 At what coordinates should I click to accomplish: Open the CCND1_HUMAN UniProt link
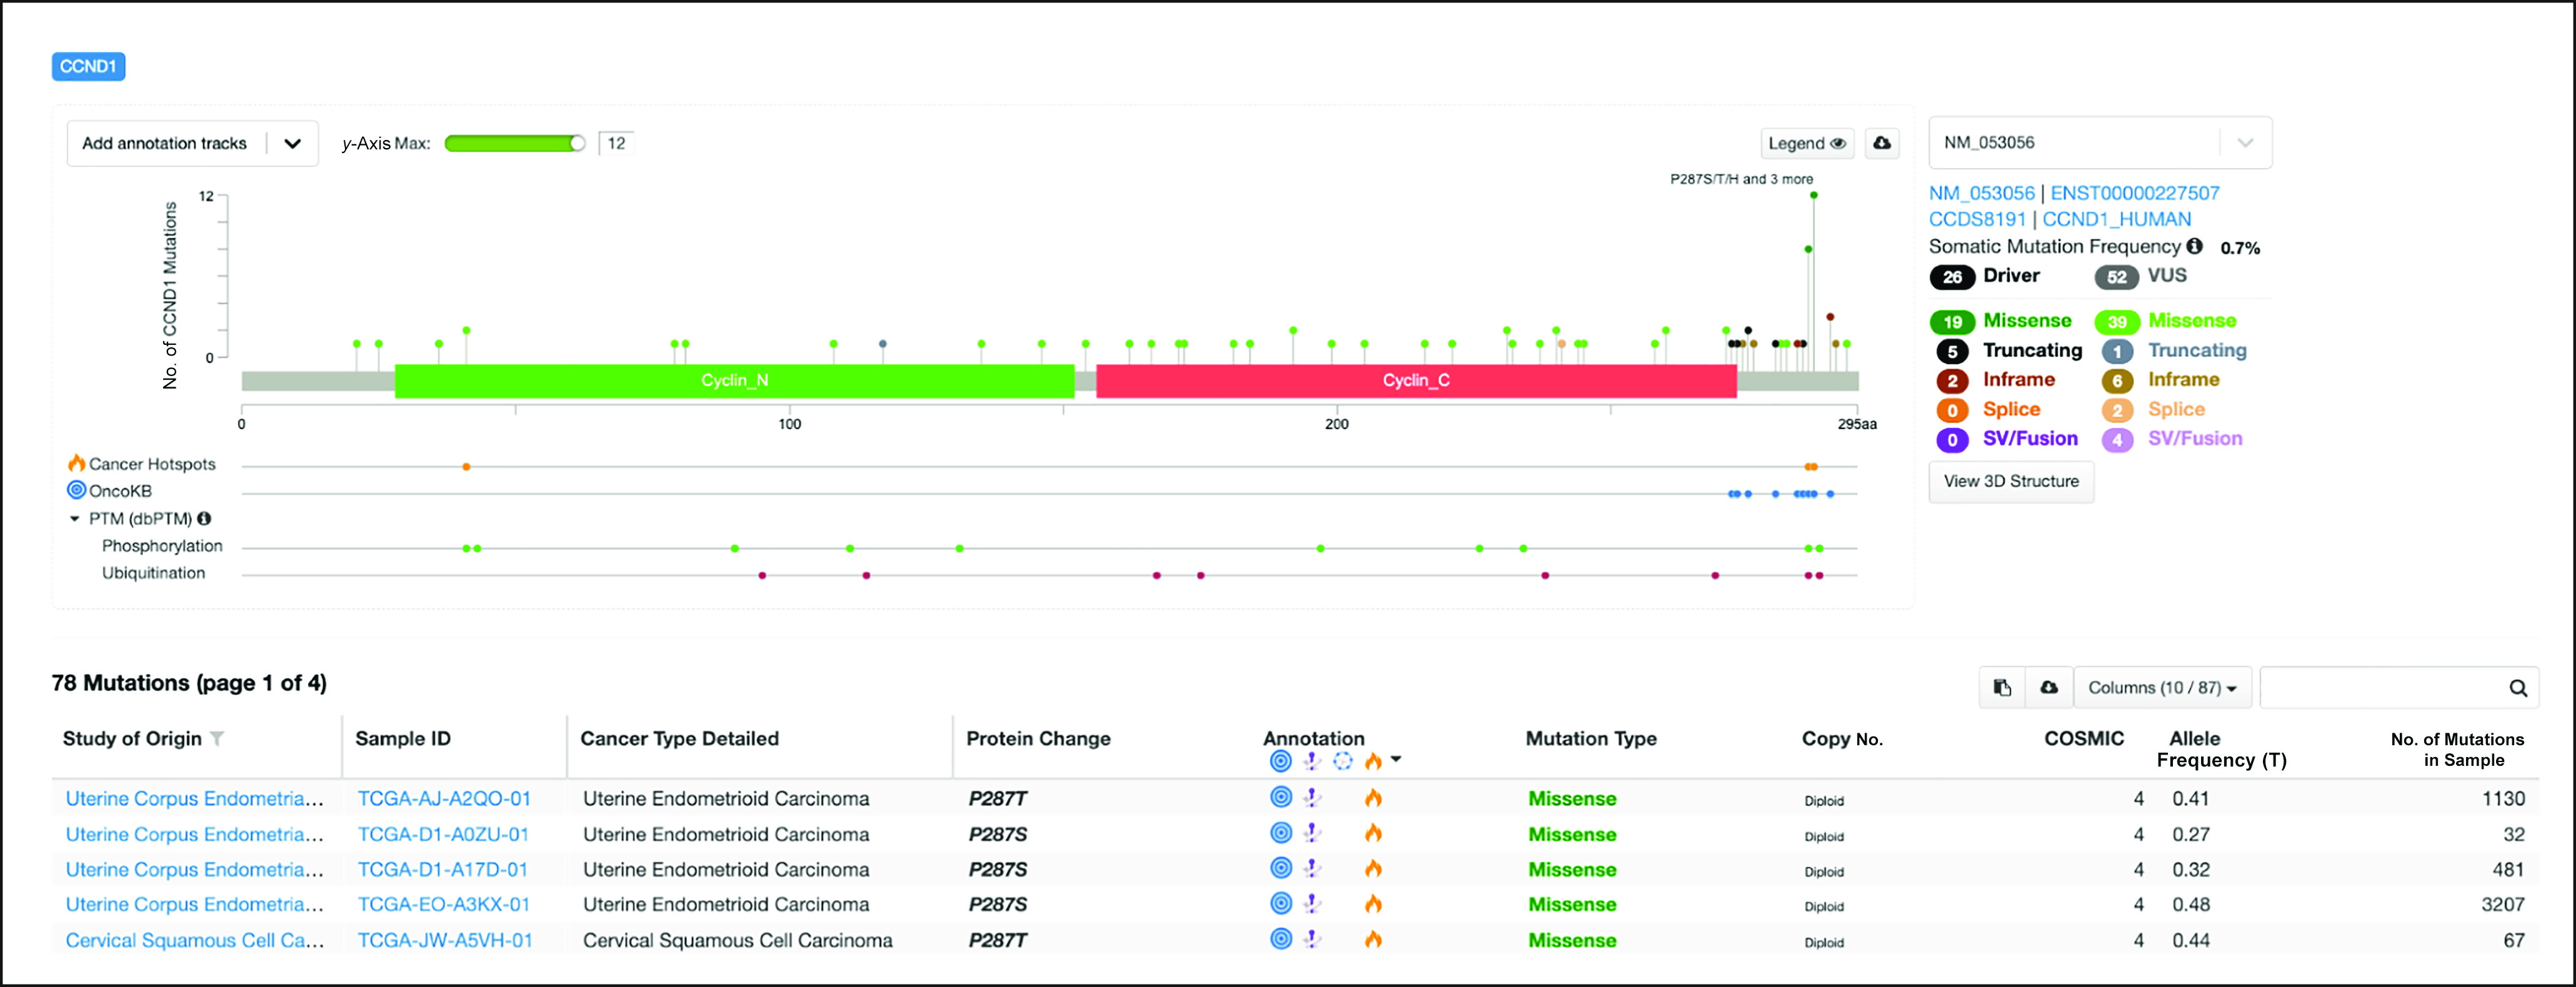pyautogui.click(x=2117, y=219)
